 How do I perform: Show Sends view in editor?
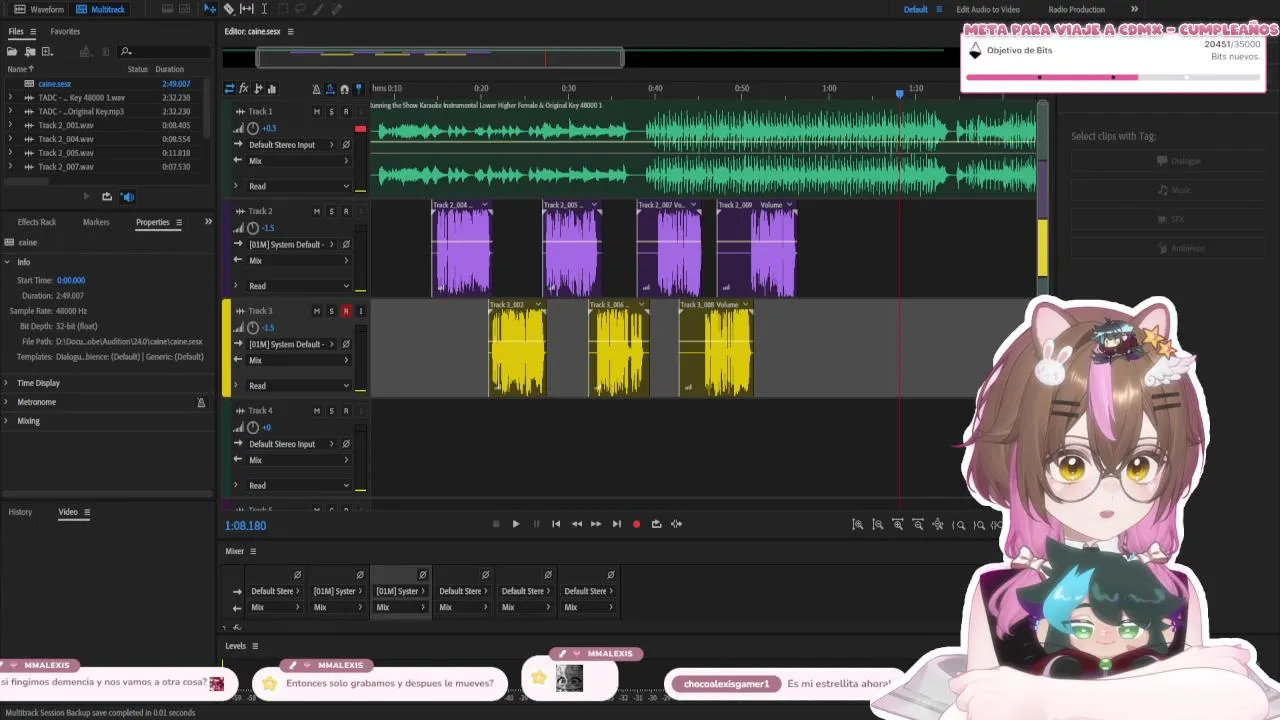[x=258, y=89]
